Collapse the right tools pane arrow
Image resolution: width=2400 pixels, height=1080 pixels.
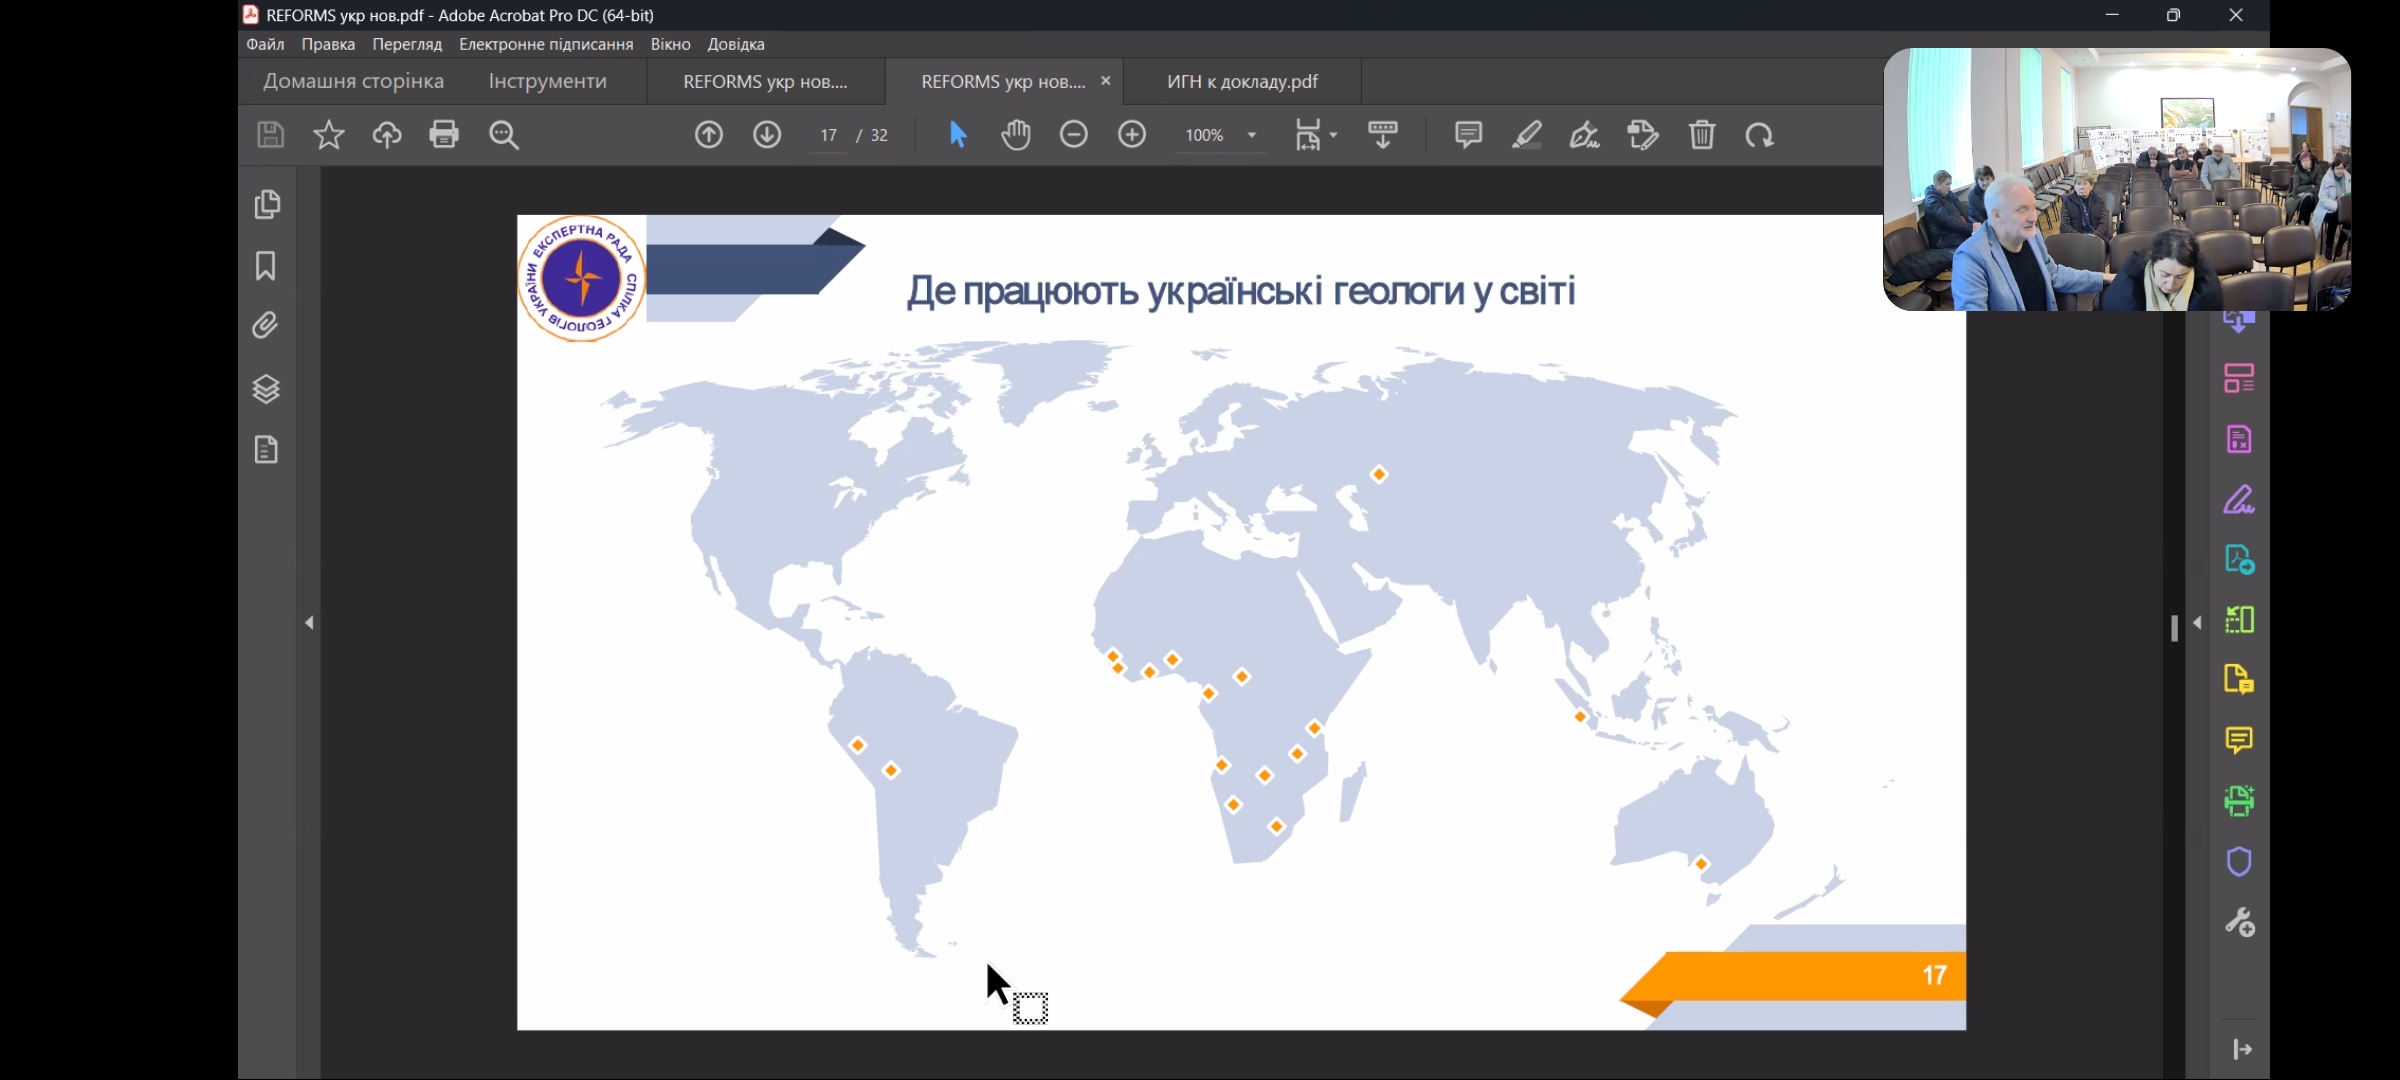[x=2197, y=623]
